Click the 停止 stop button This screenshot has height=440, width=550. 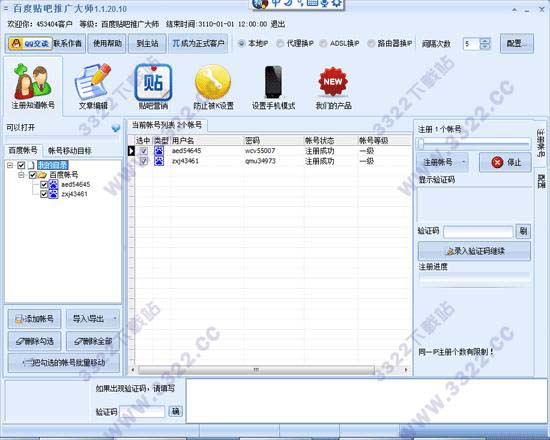[x=505, y=162]
